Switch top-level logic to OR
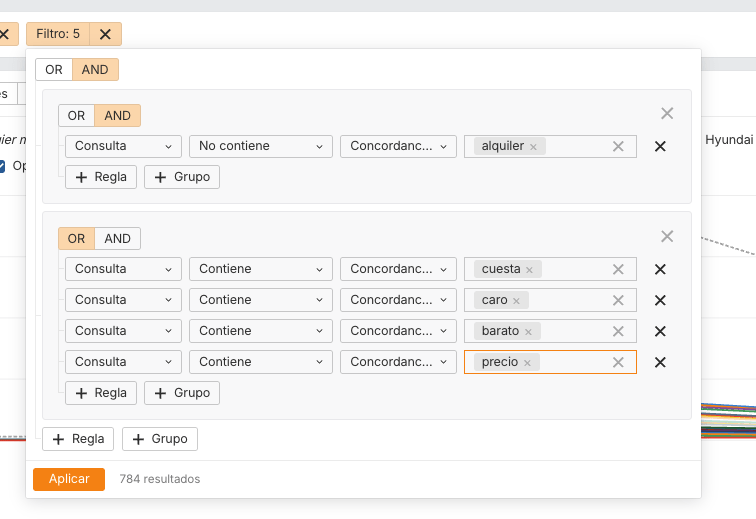 tap(54, 70)
